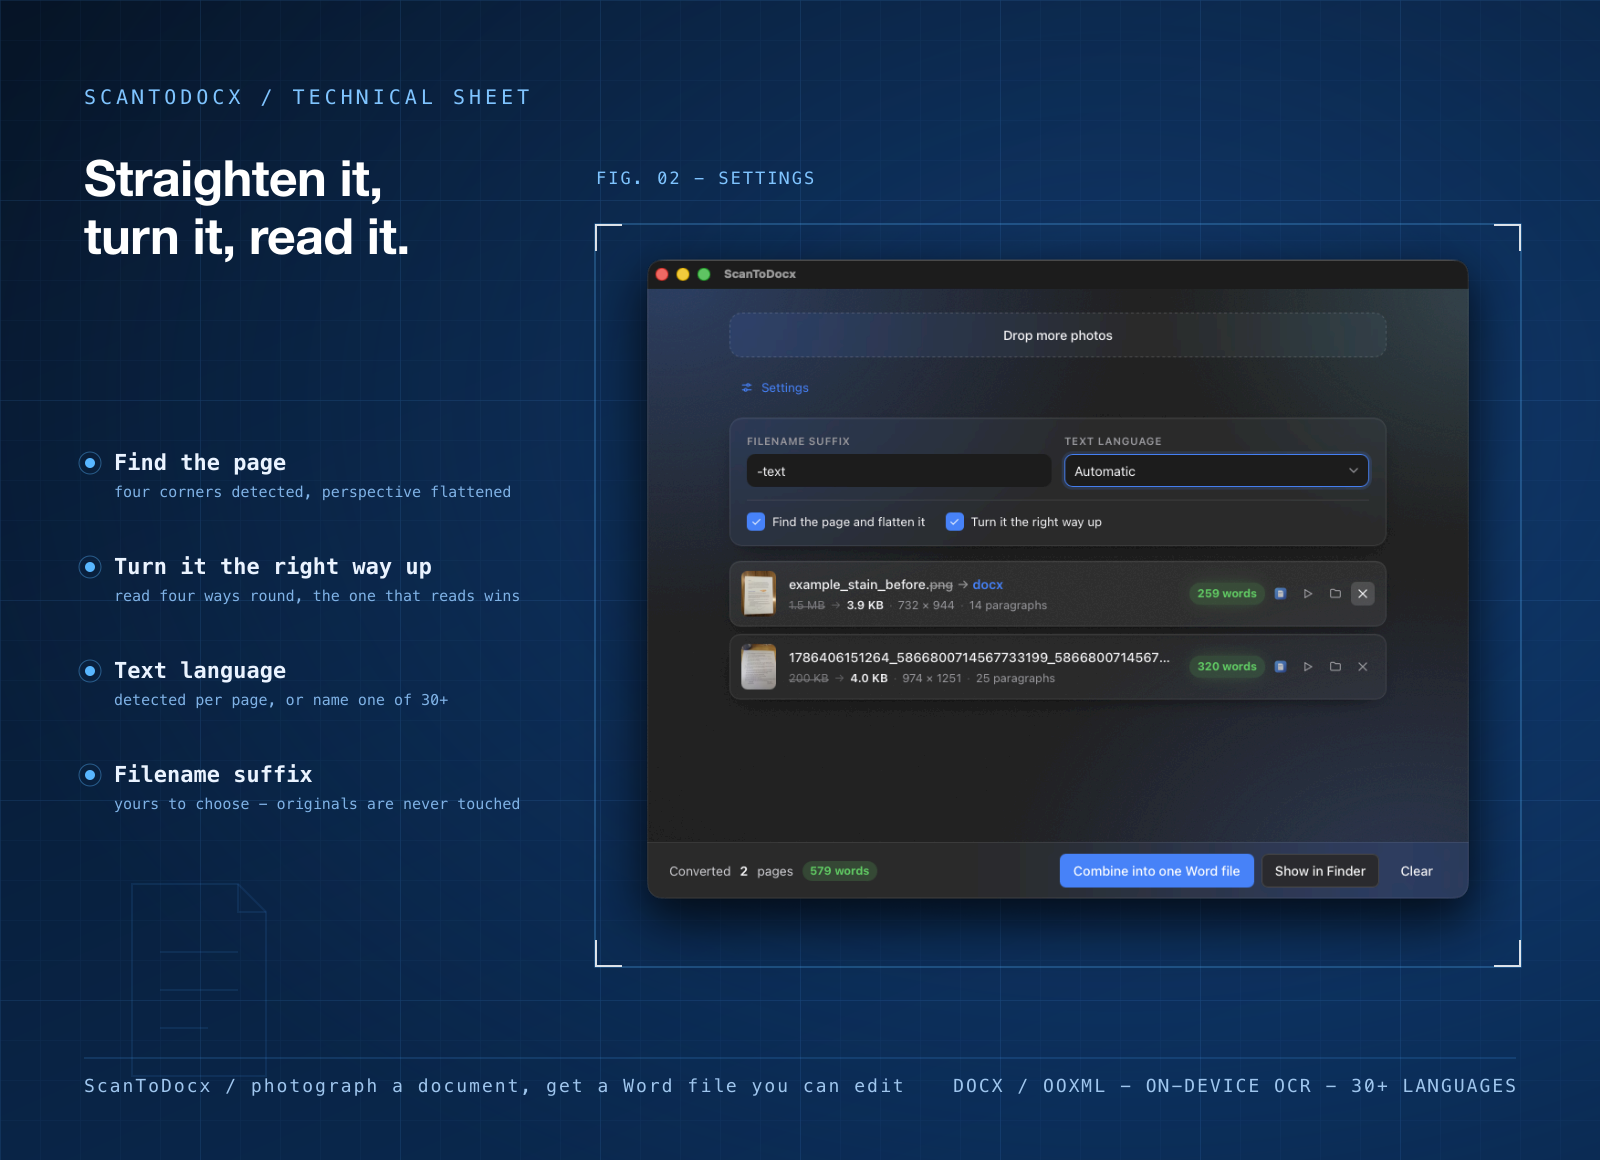The width and height of the screenshot is (1600, 1160).
Task: Click the Converted 2 pages status text
Action: pos(731,872)
